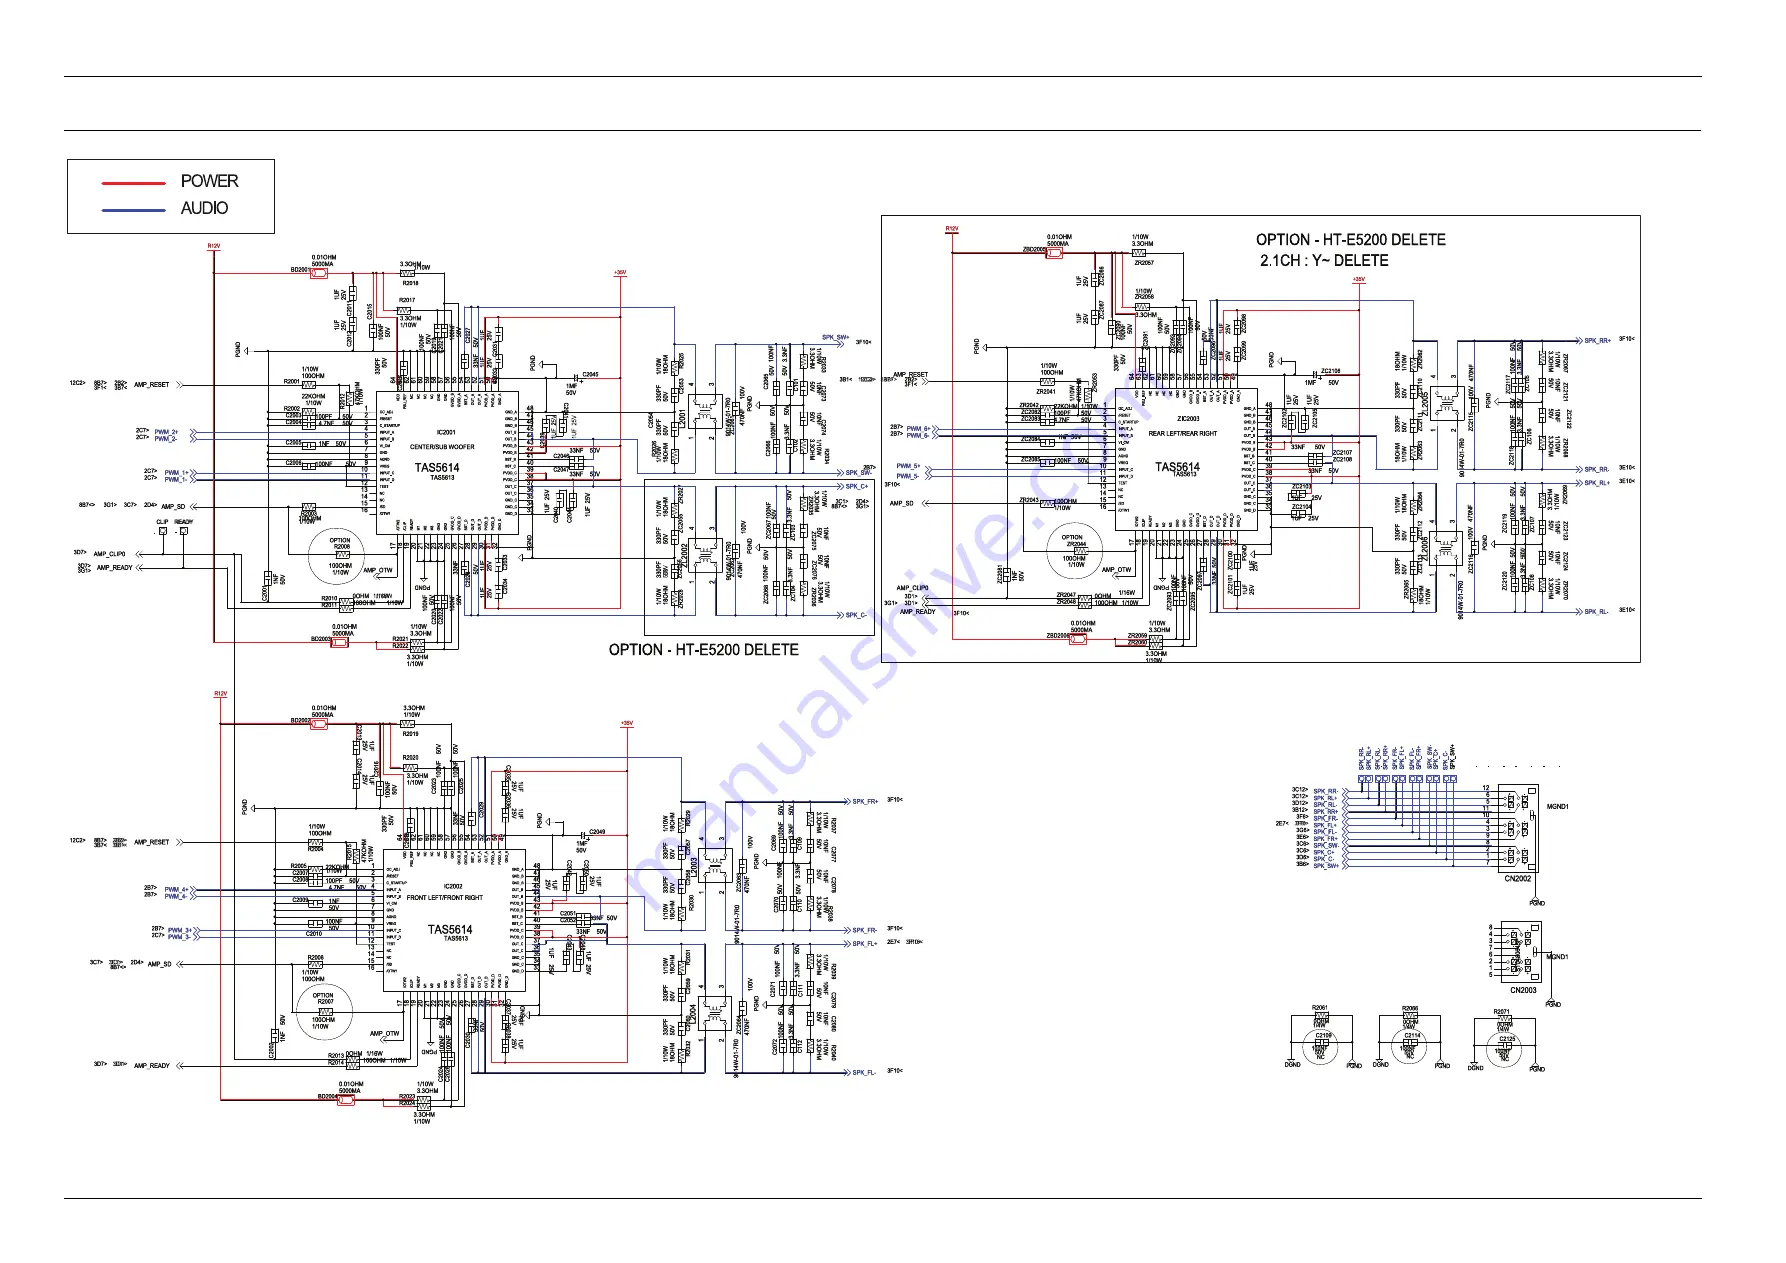Click the R2071 resistor label
Viewport: 1786px width, 1263px height.
click(x=1502, y=1012)
